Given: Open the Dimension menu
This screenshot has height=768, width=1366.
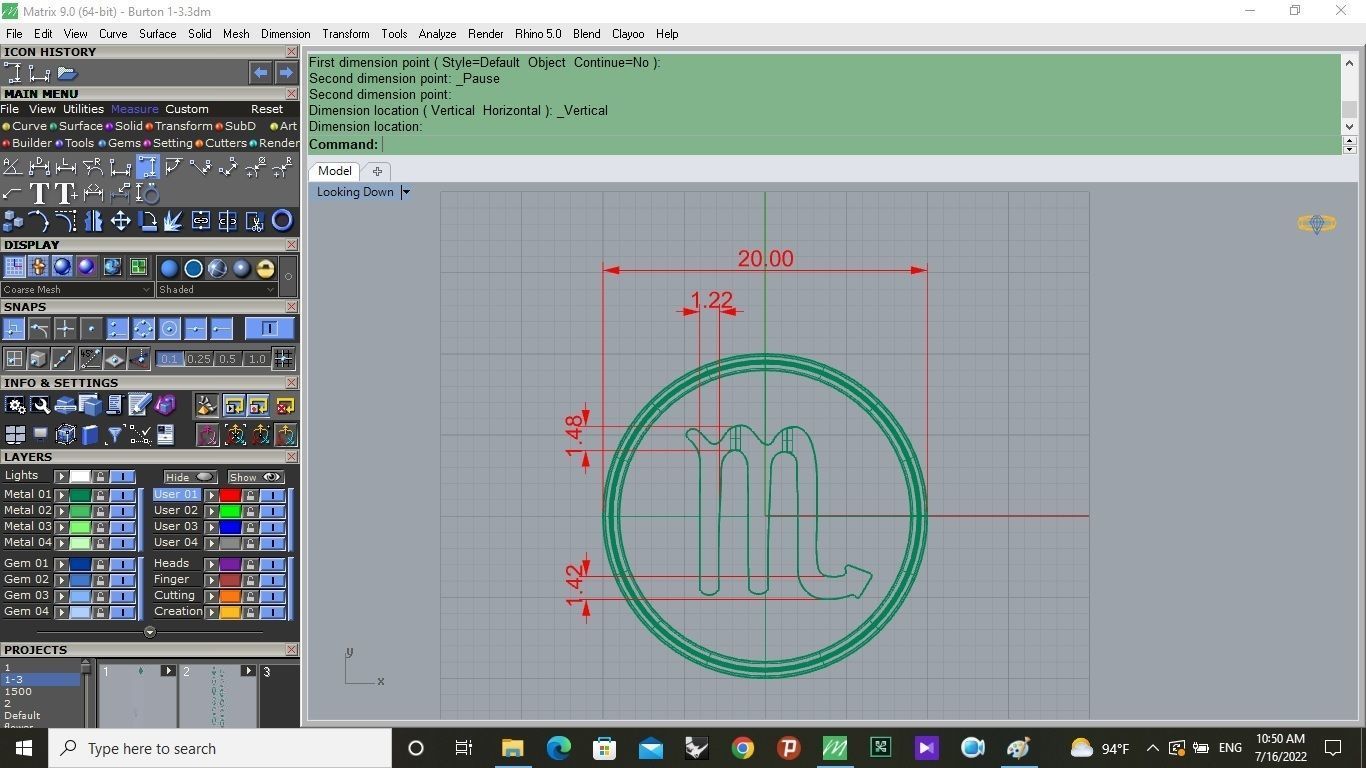Looking at the screenshot, I should [x=286, y=34].
